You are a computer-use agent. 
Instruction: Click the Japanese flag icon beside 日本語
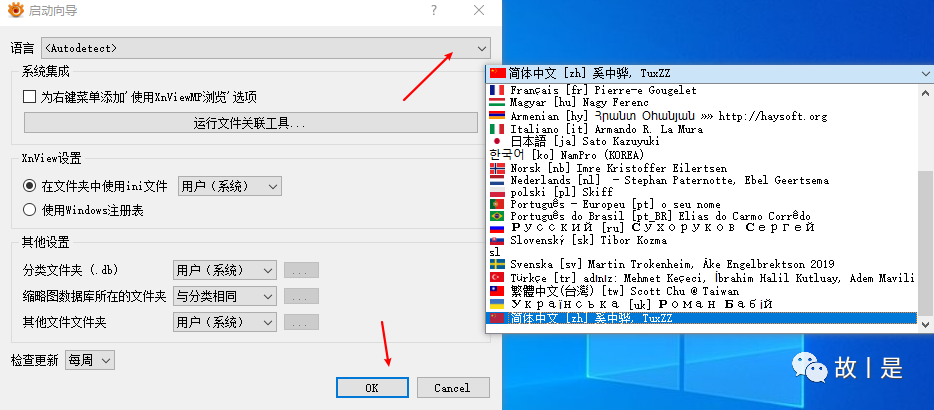497,141
